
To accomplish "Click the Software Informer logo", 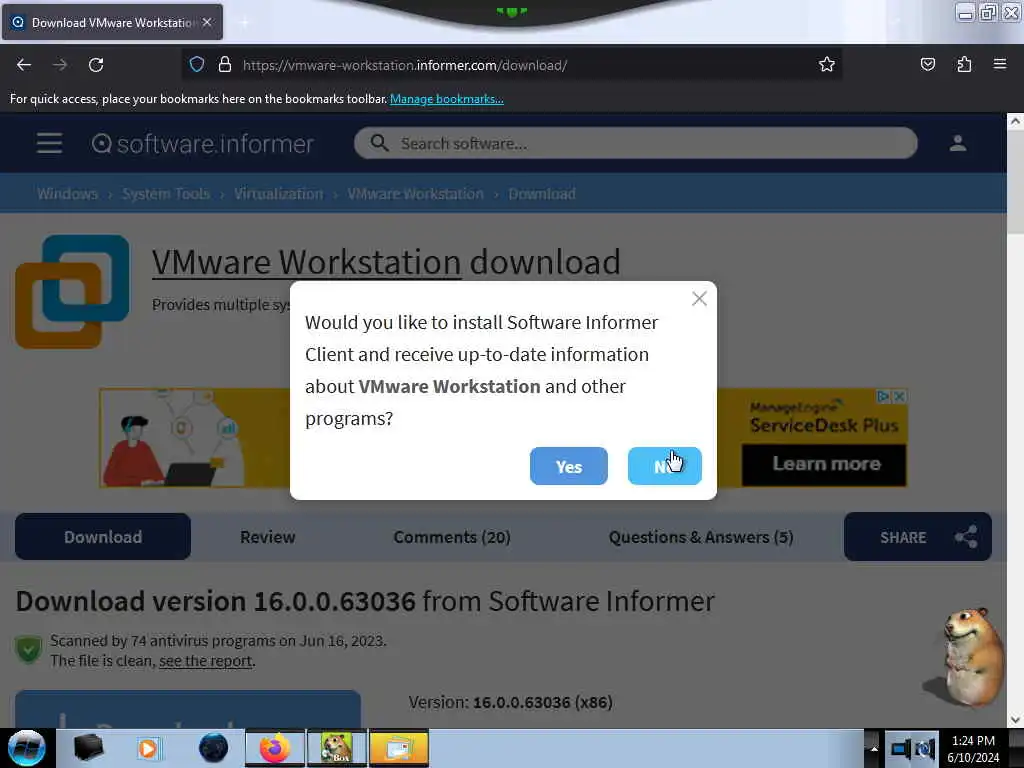I will coord(202,144).
